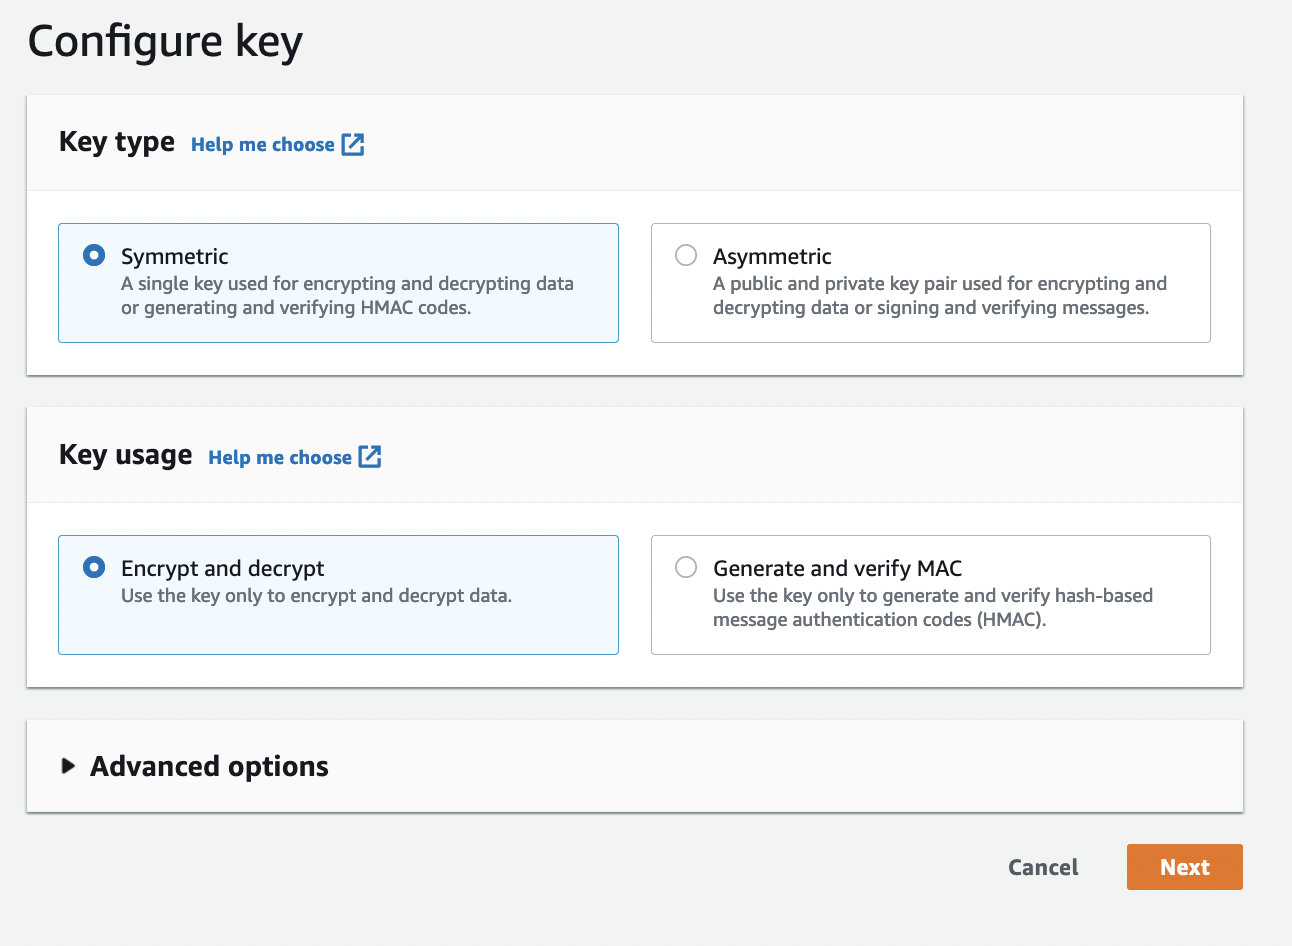Click the encrypt and decrypt data description
This screenshot has width=1292, height=946.
[316, 596]
